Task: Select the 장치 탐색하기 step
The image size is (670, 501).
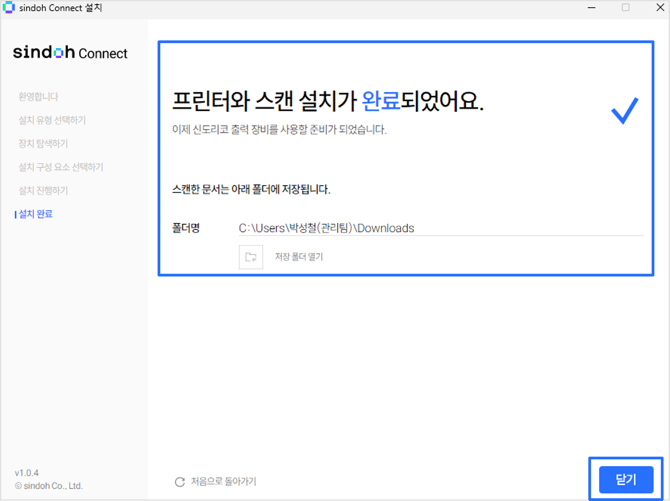Action: pyautogui.click(x=43, y=144)
